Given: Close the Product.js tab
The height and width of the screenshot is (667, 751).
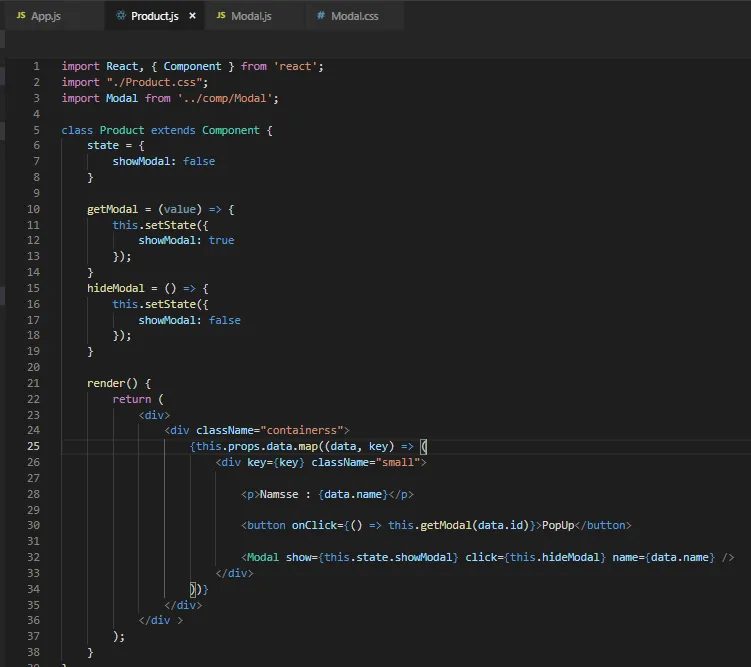Looking at the screenshot, I should pyautogui.click(x=192, y=16).
